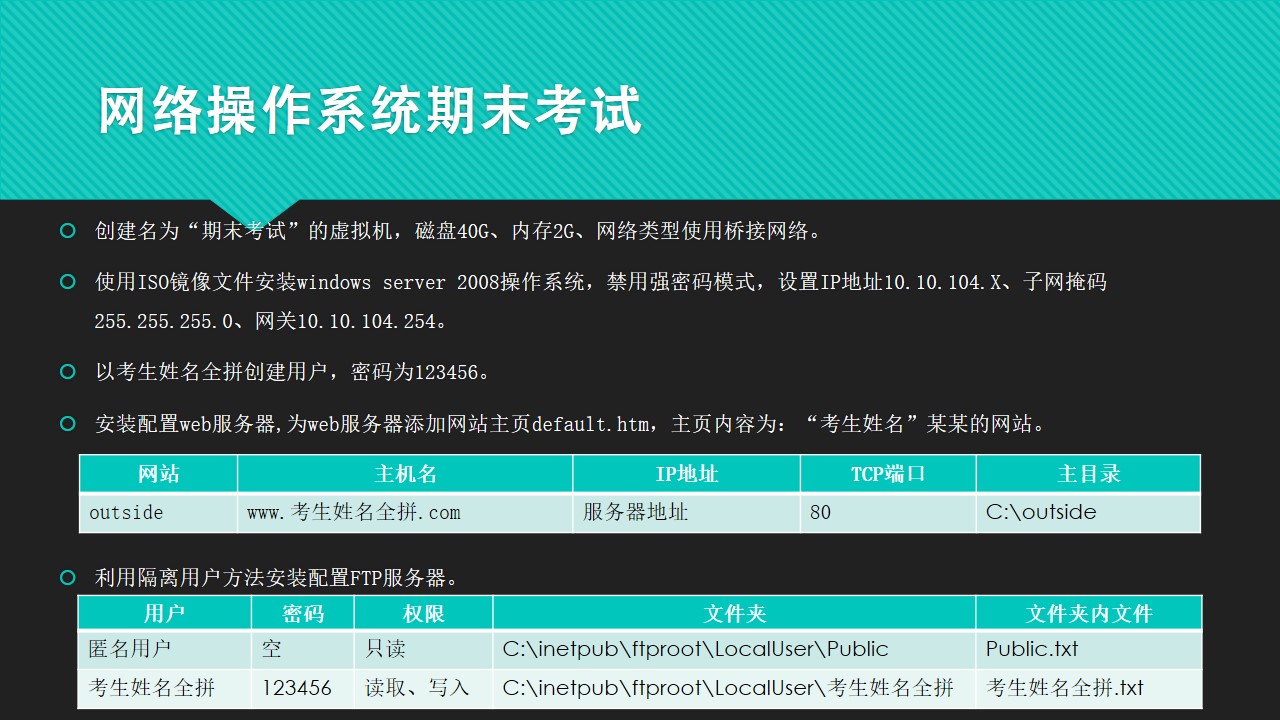1280x720 pixels.
Task: Click the 主目录 table header
Action: [x=1088, y=474]
